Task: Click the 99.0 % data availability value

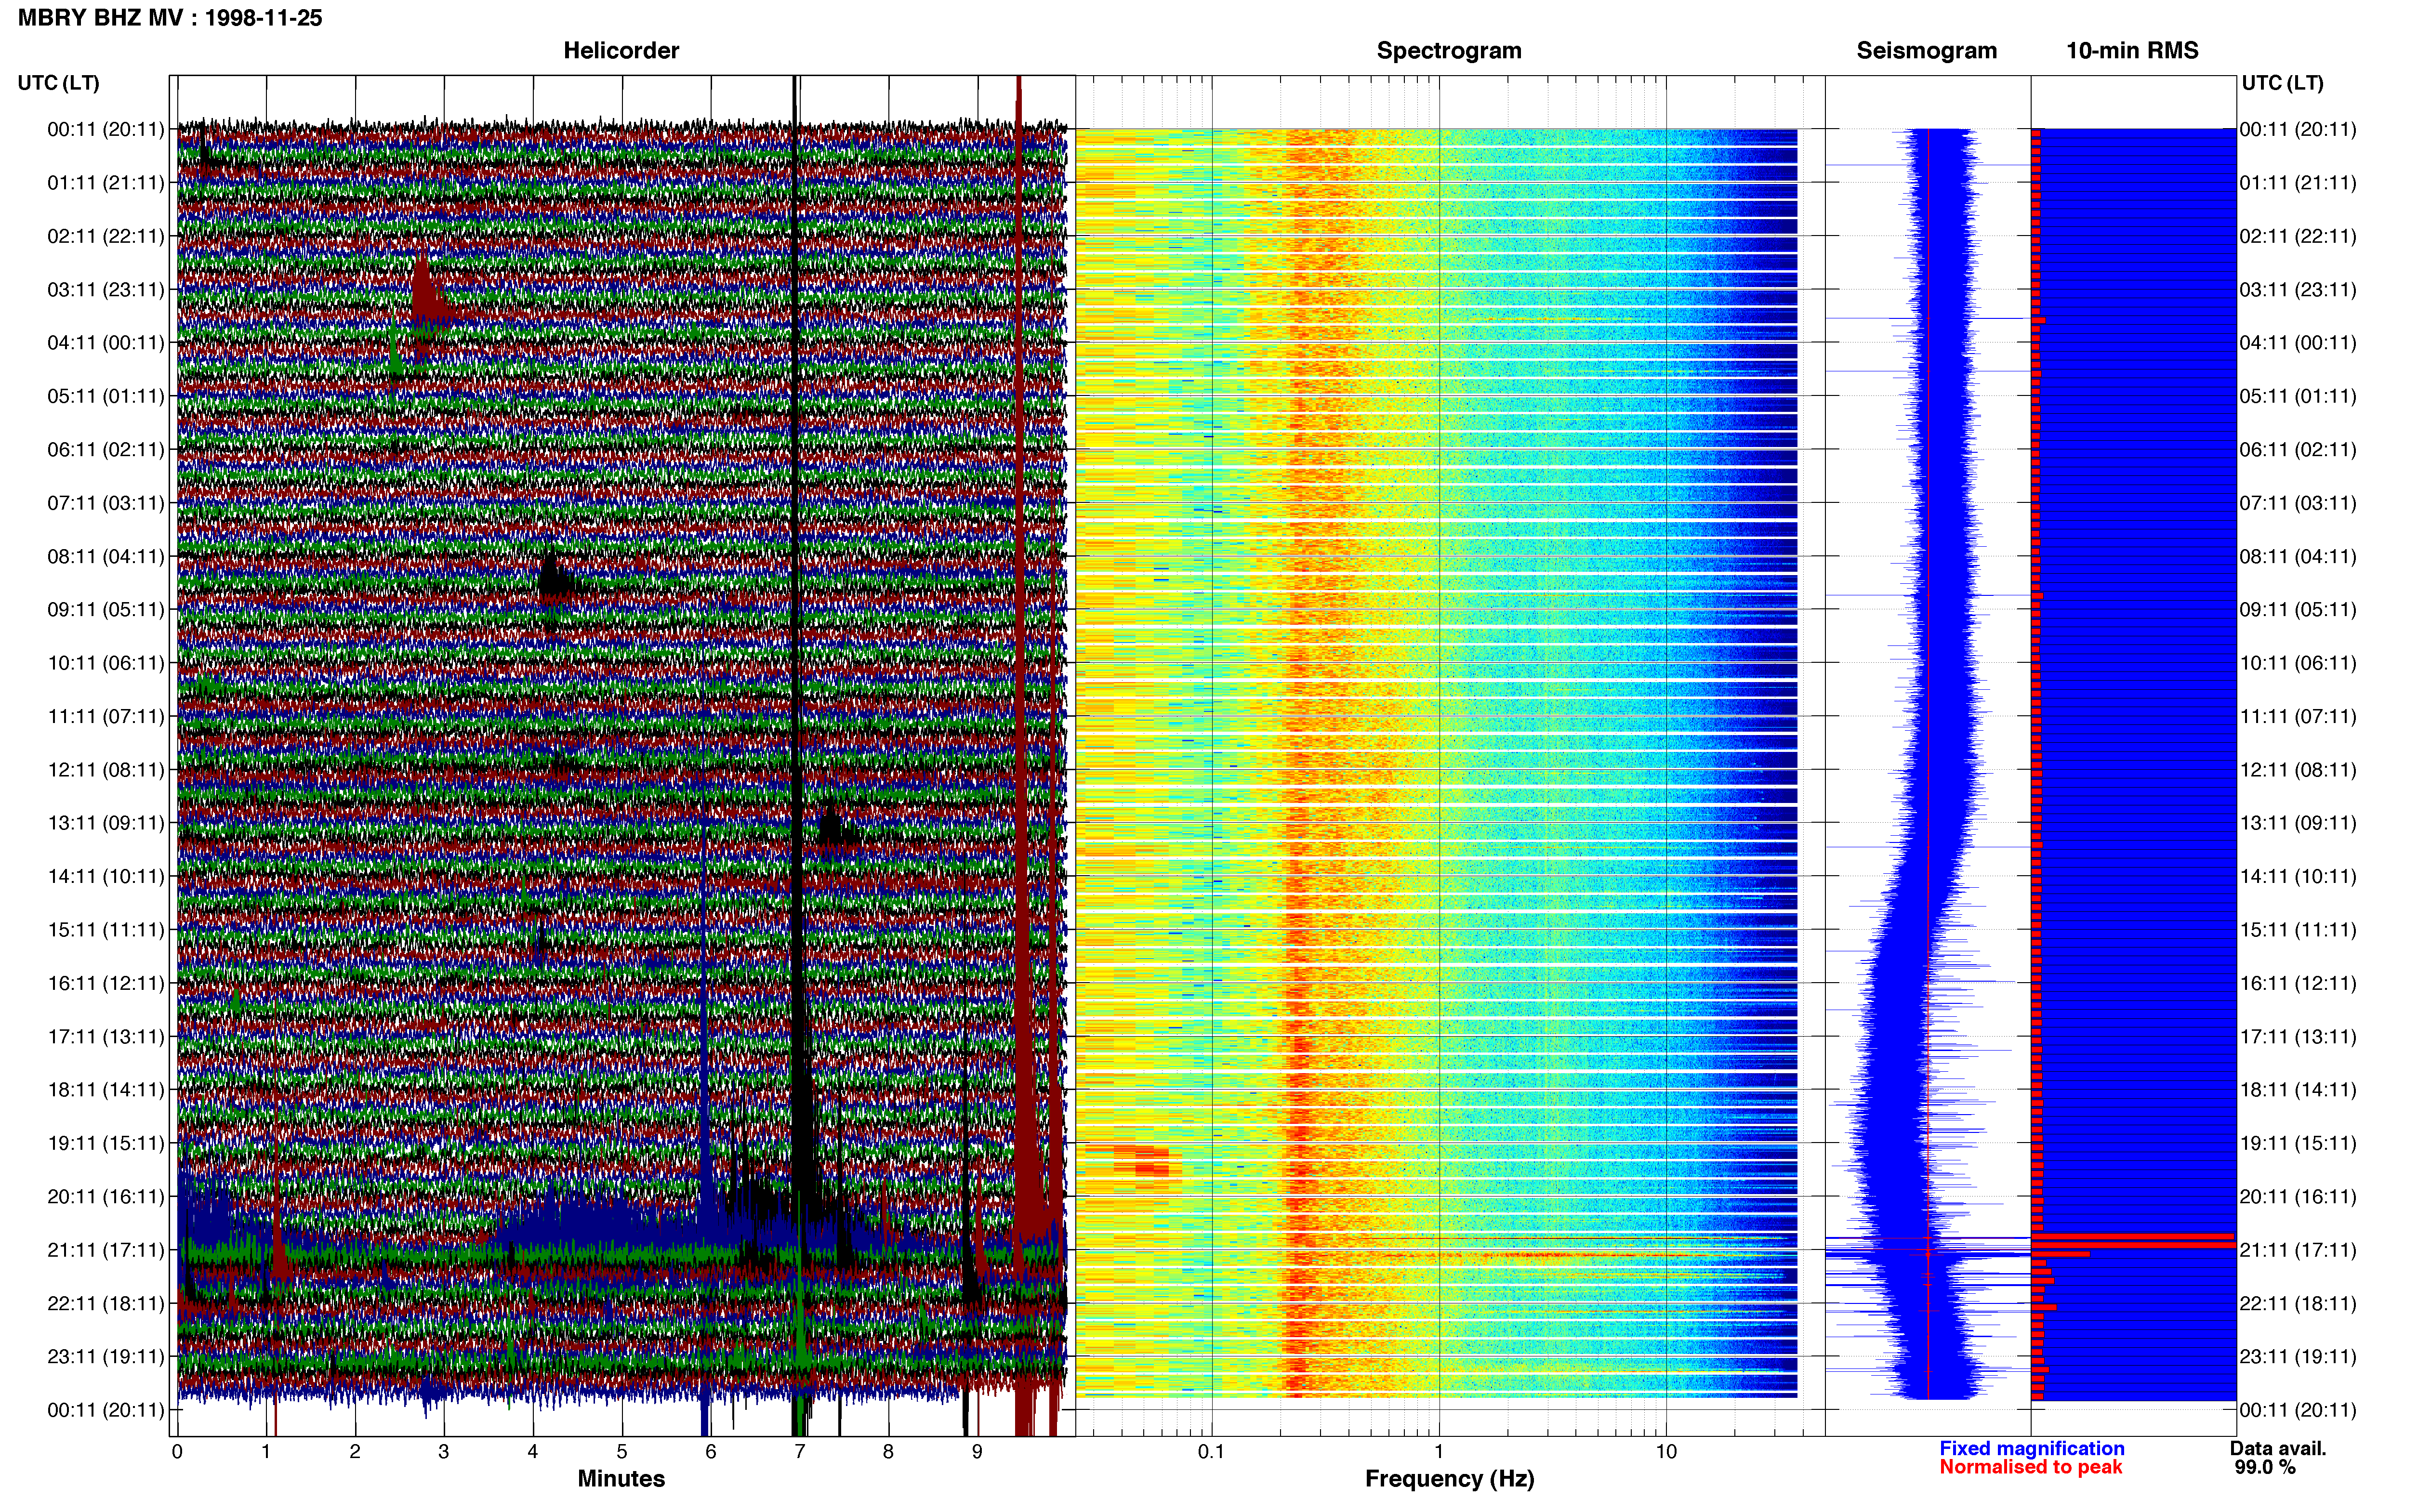Action: pyautogui.click(x=2265, y=1468)
